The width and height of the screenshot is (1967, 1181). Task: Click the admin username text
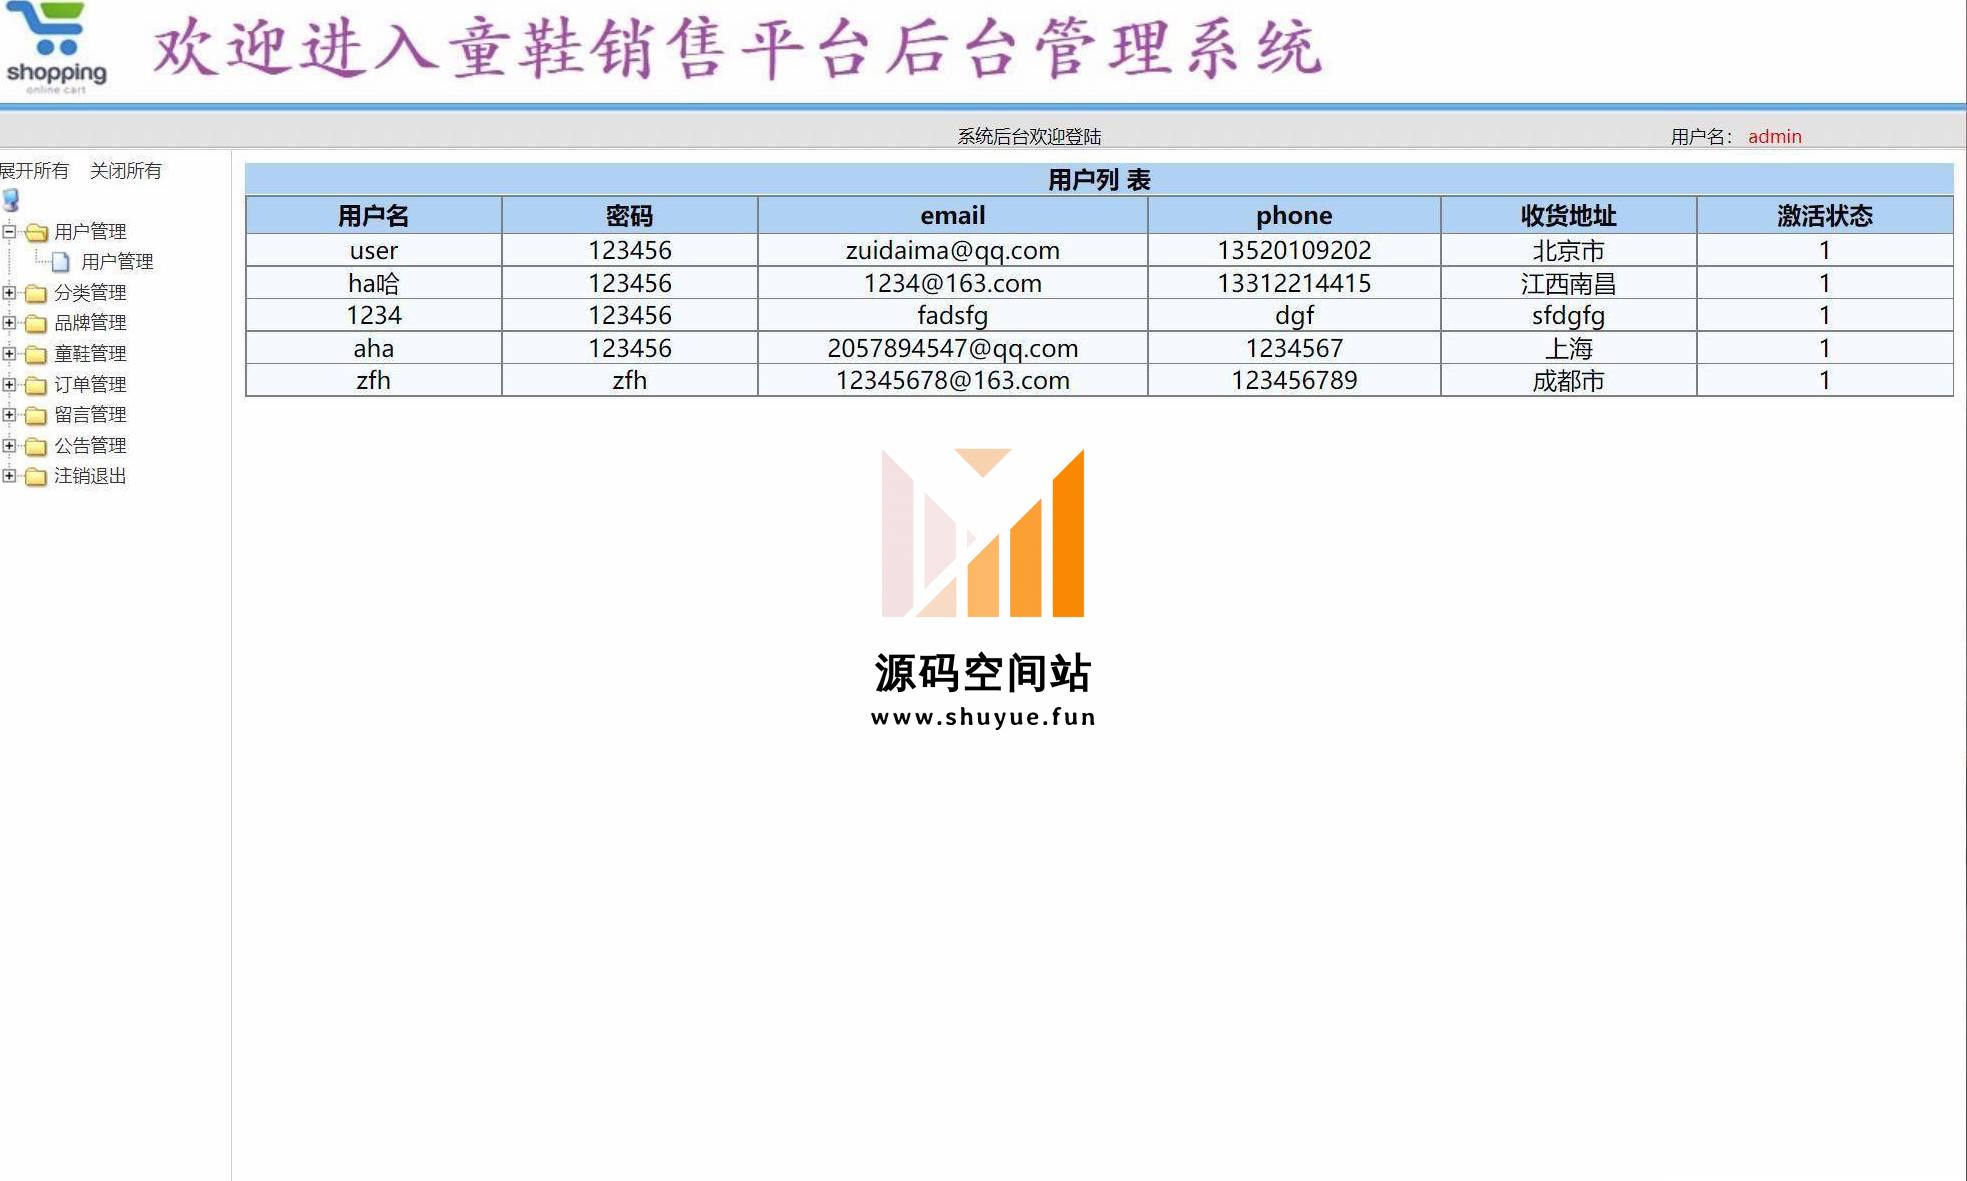coord(1775,136)
